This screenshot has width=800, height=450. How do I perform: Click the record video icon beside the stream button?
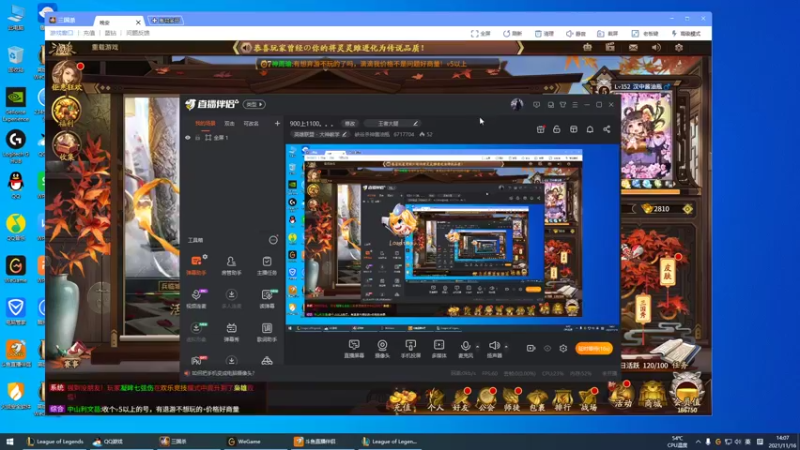tap(531, 348)
